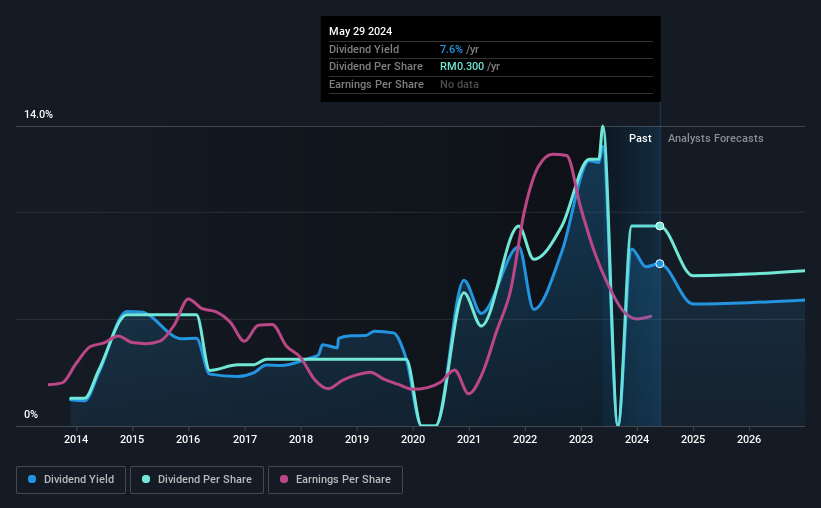Click the 2019 x-axis label
This screenshot has width=821, height=508.
pyautogui.click(x=357, y=439)
